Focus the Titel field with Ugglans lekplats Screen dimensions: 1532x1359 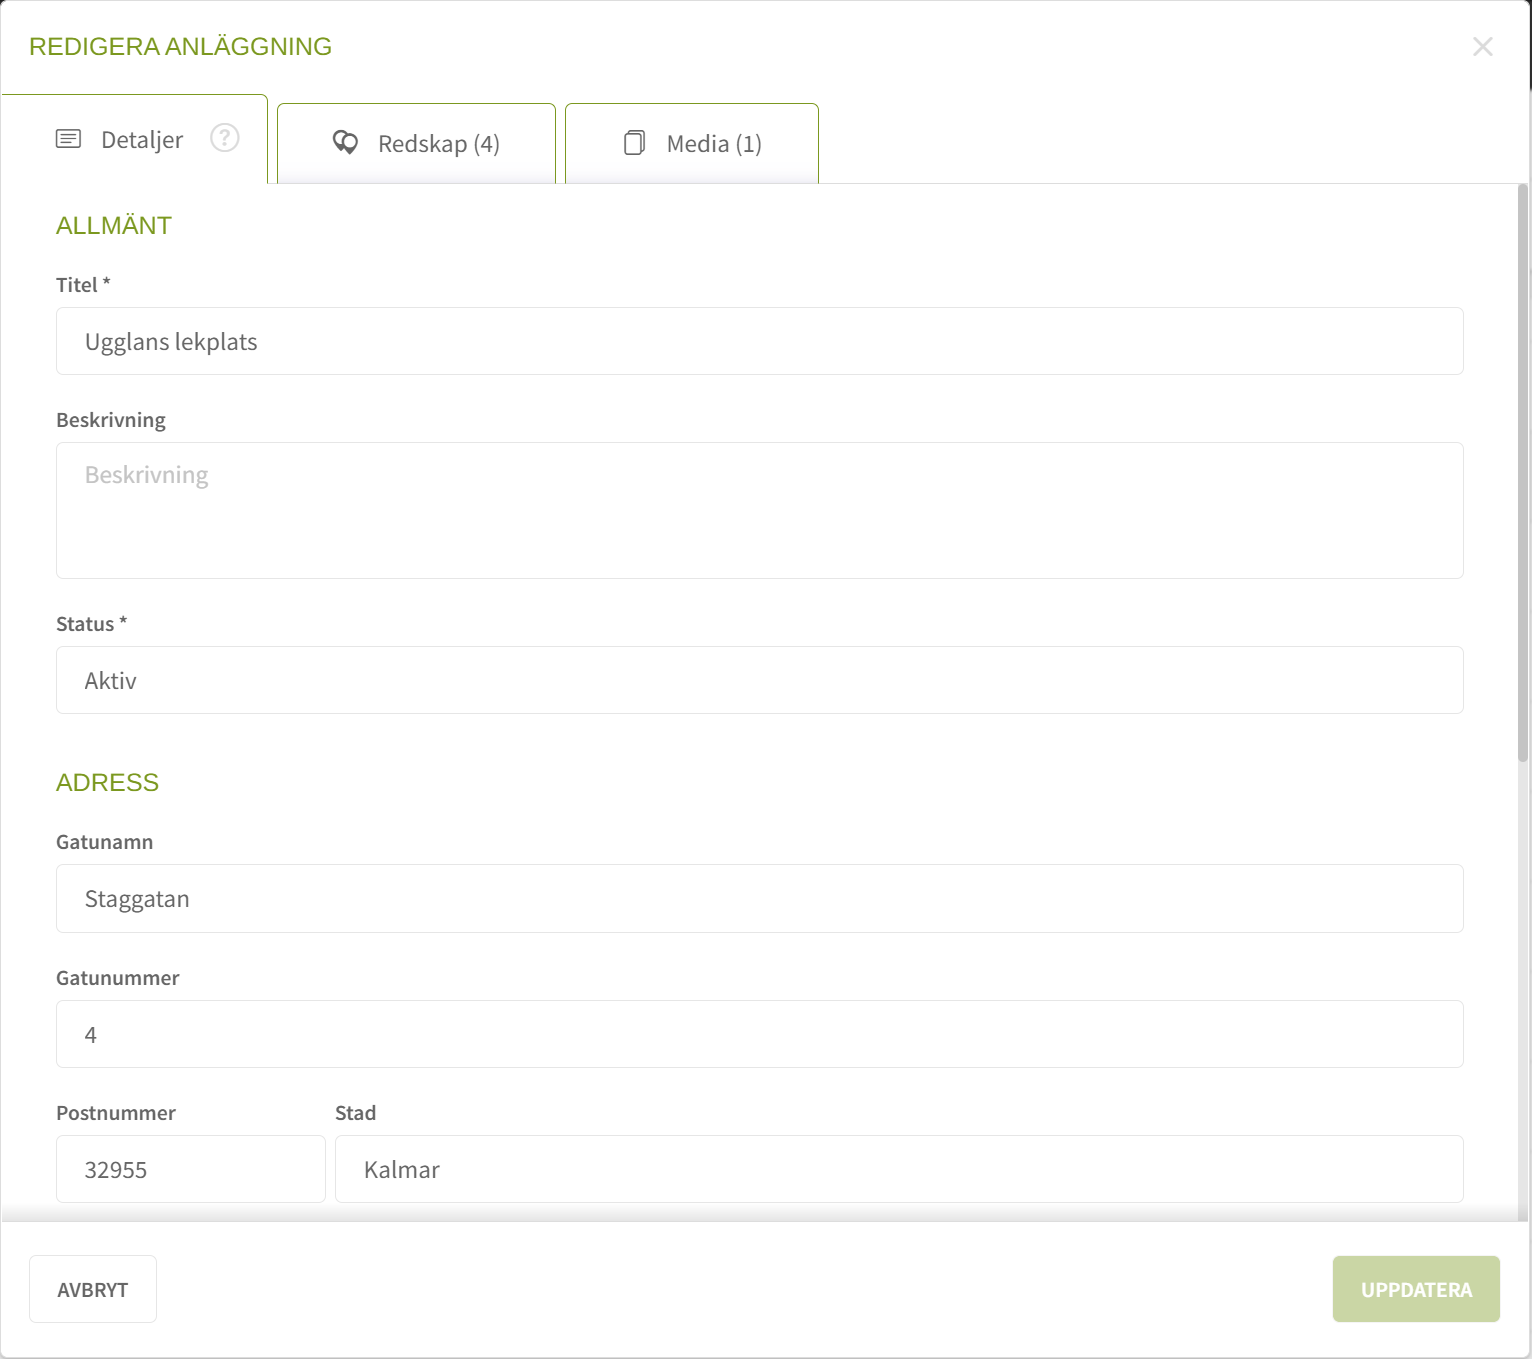pyautogui.click(x=759, y=341)
